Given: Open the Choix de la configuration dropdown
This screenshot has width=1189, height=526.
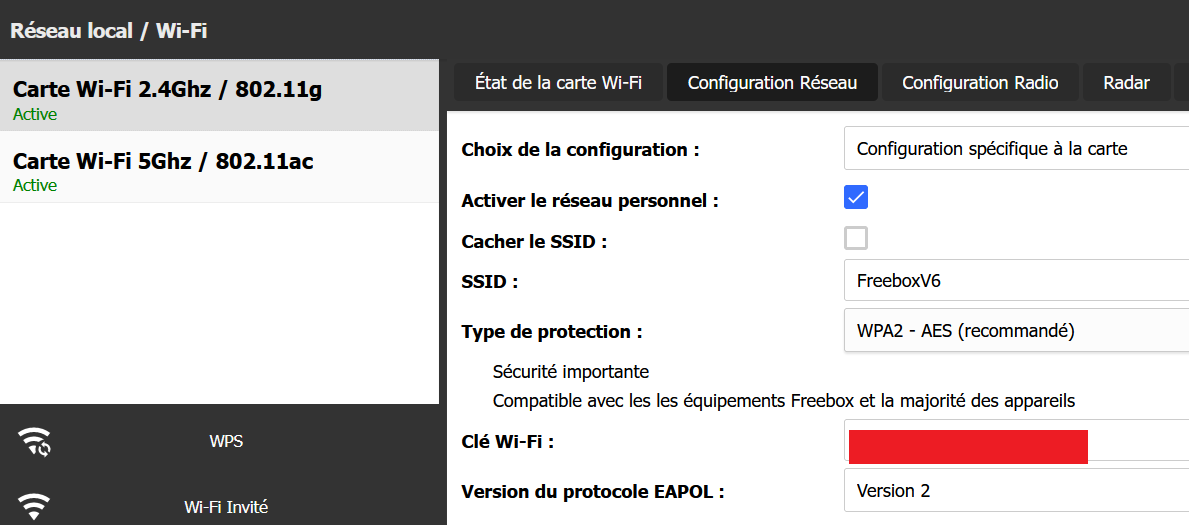Looking at the screenshot, I should (x=1016, y=149).
